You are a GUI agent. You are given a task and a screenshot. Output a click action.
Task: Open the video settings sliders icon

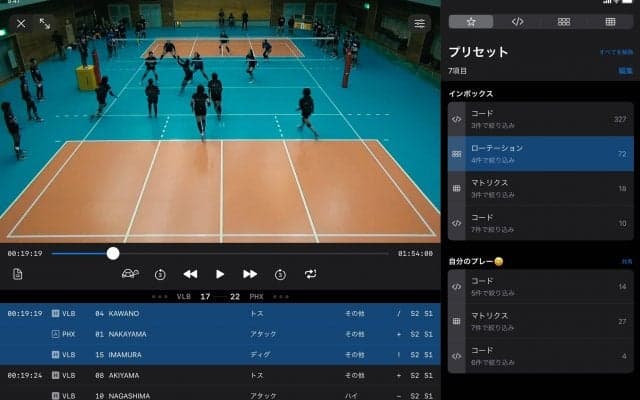419,24
